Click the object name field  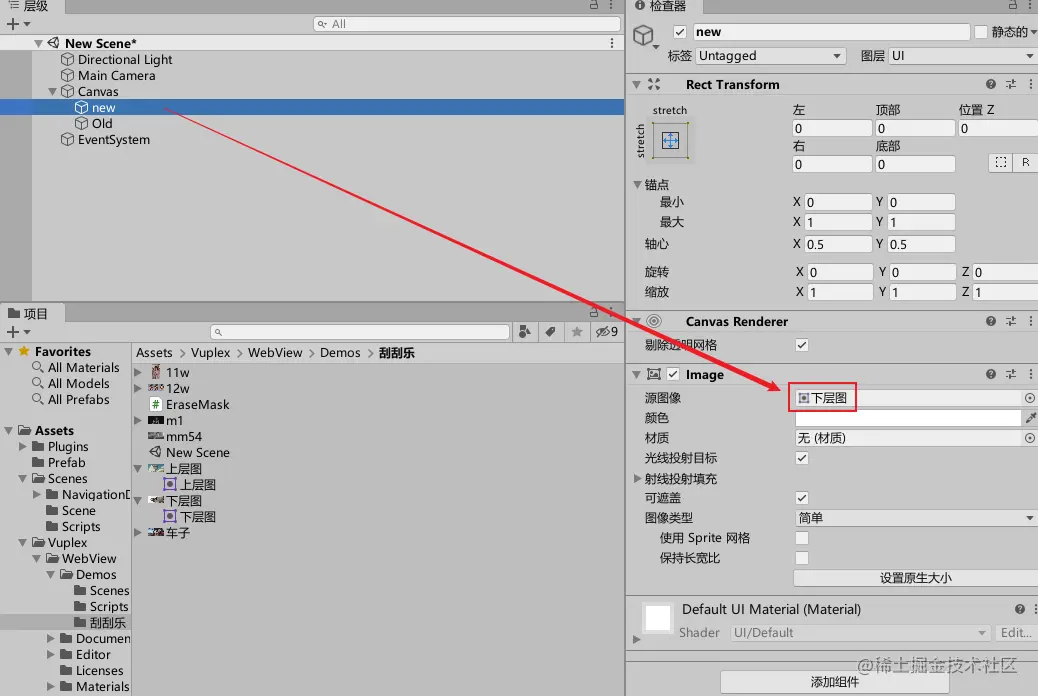(x=831, y=32)
